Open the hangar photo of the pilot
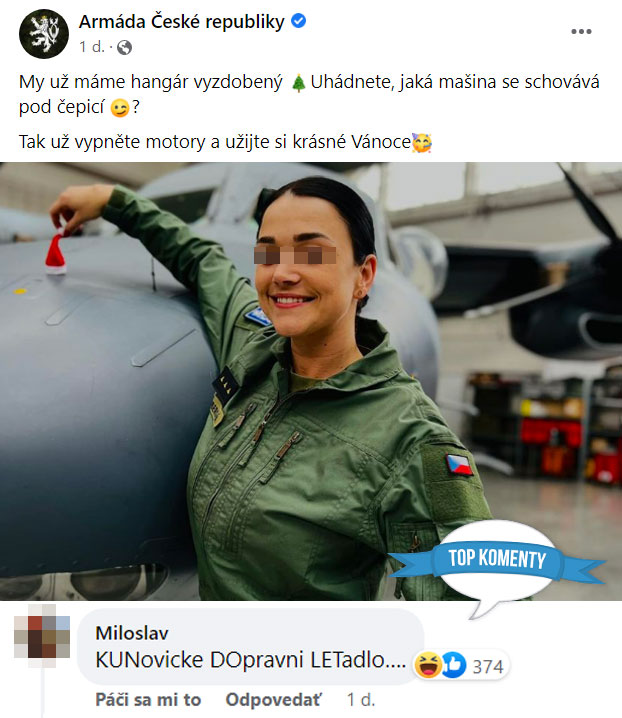The width and height of the screenshot is (622, 718). [x=311, y=381]
